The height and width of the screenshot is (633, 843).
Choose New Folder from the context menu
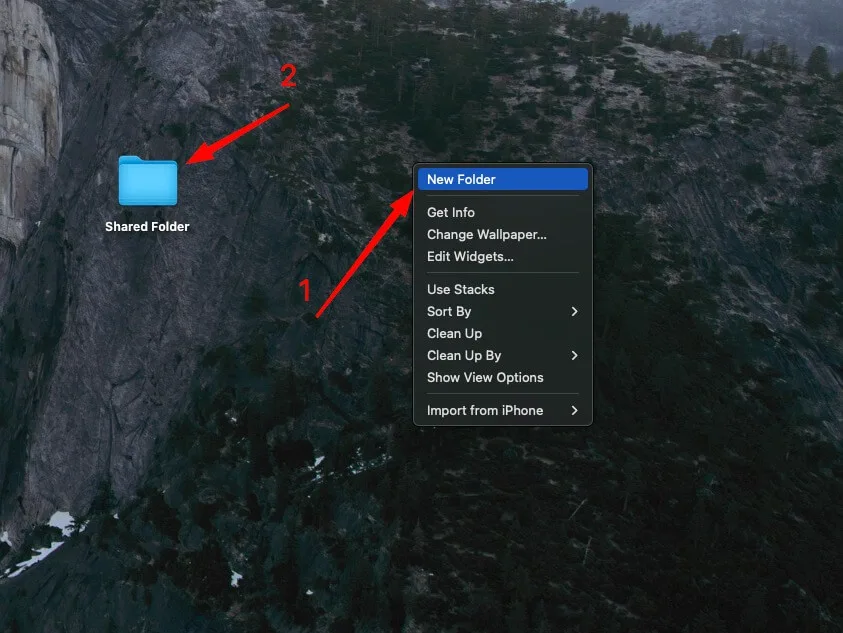(503, 179)
